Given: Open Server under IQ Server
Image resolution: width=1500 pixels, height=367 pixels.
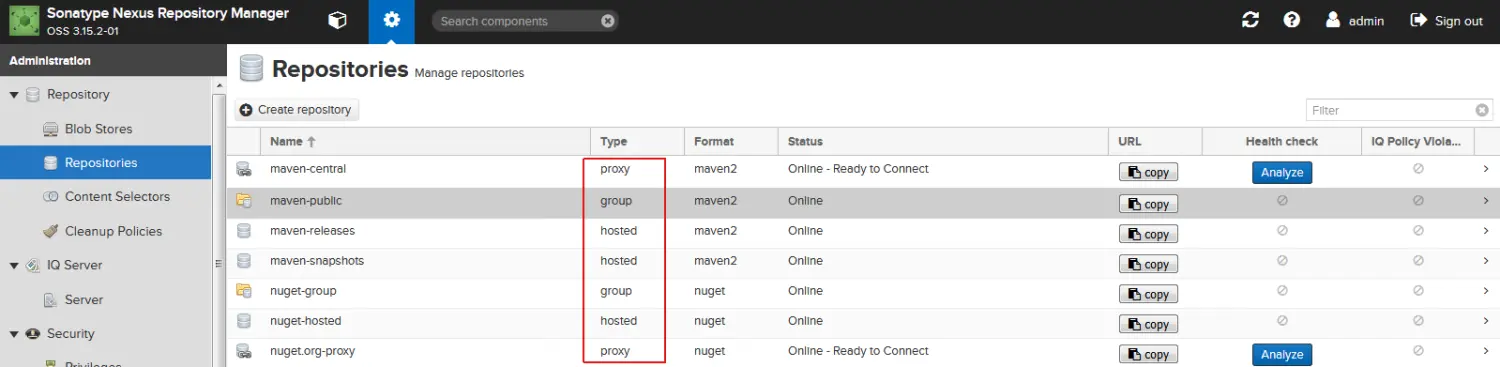Looking at the screenshot, I should (x=84, y=300).
